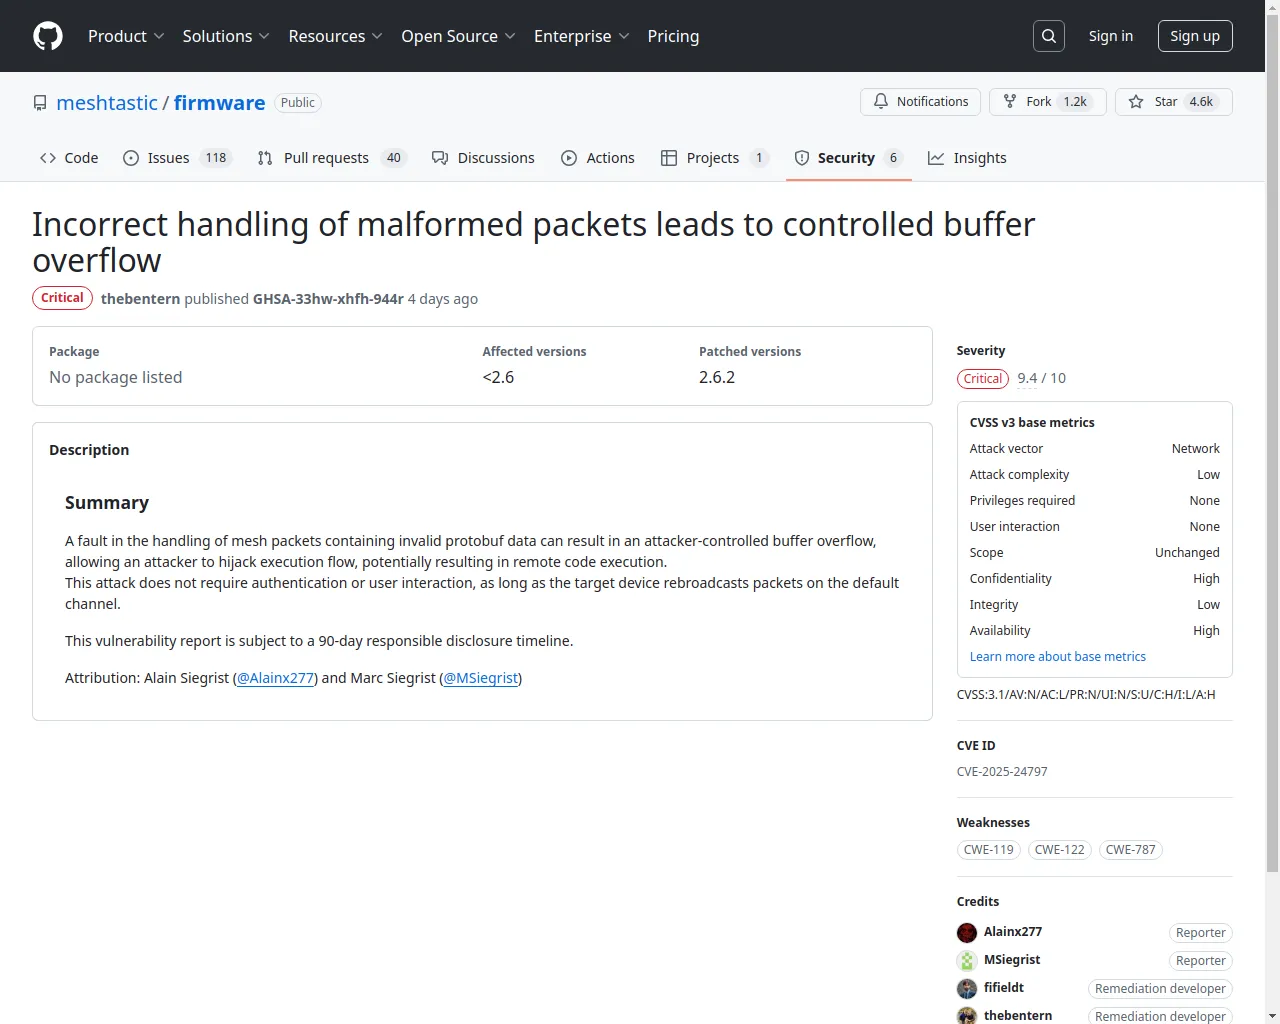The image size is (1280, 1024).
Task: Click the repository icon beside meshtastic
Action: (x=40, y=103)
